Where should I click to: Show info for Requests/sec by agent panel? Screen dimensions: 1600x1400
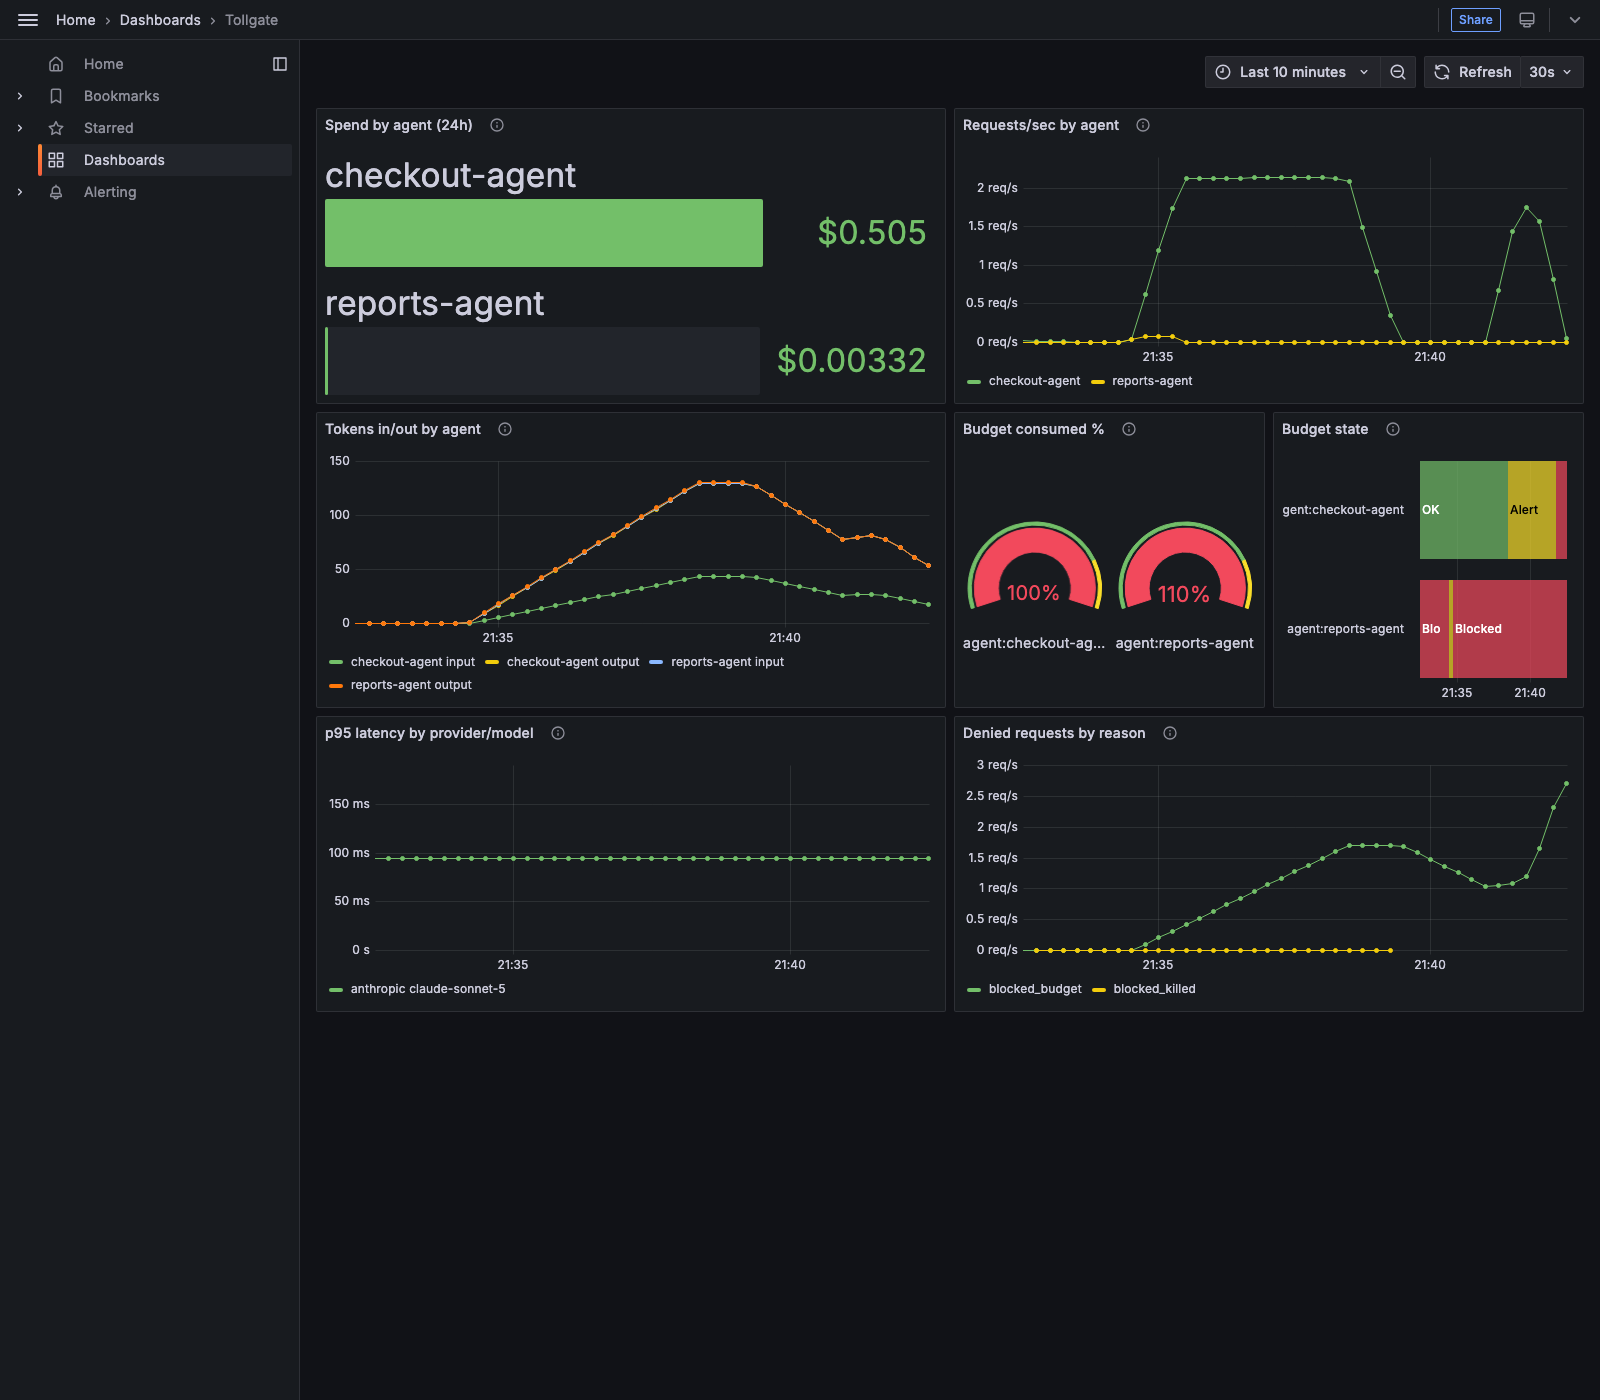click(1143, 125)
